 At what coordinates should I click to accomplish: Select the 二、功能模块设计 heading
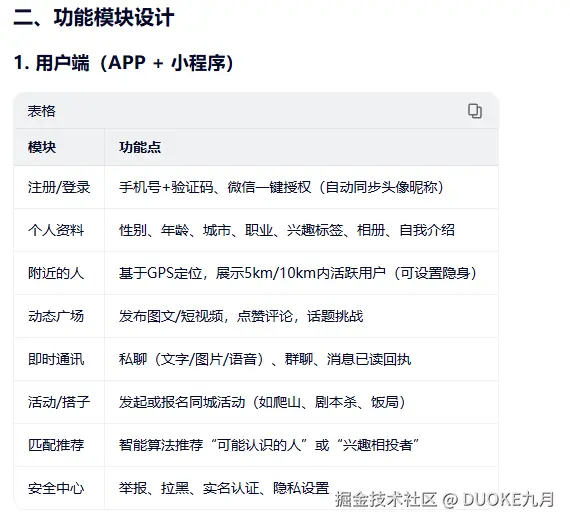pos(94,17)
